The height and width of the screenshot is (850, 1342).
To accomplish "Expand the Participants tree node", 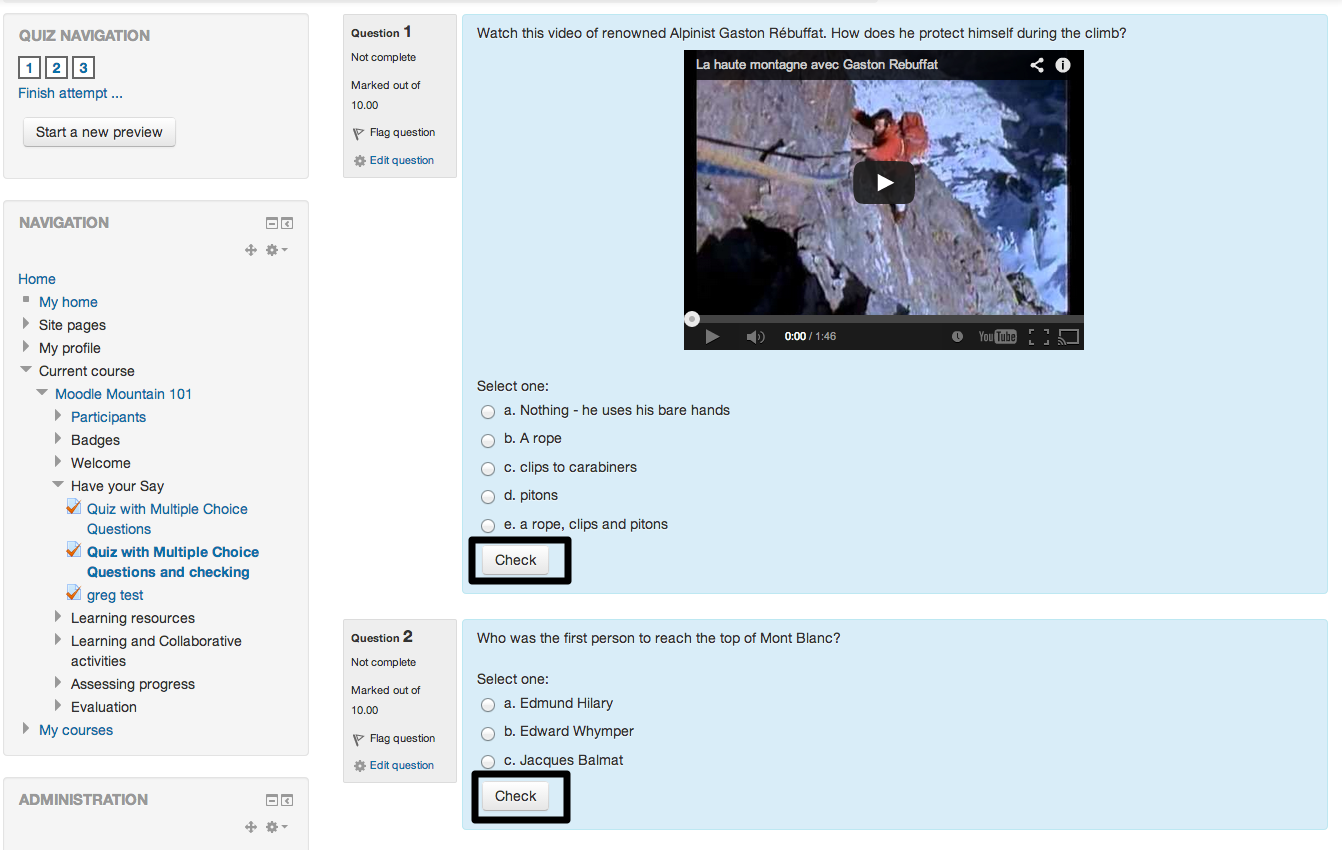I will [x=58, y=416].
